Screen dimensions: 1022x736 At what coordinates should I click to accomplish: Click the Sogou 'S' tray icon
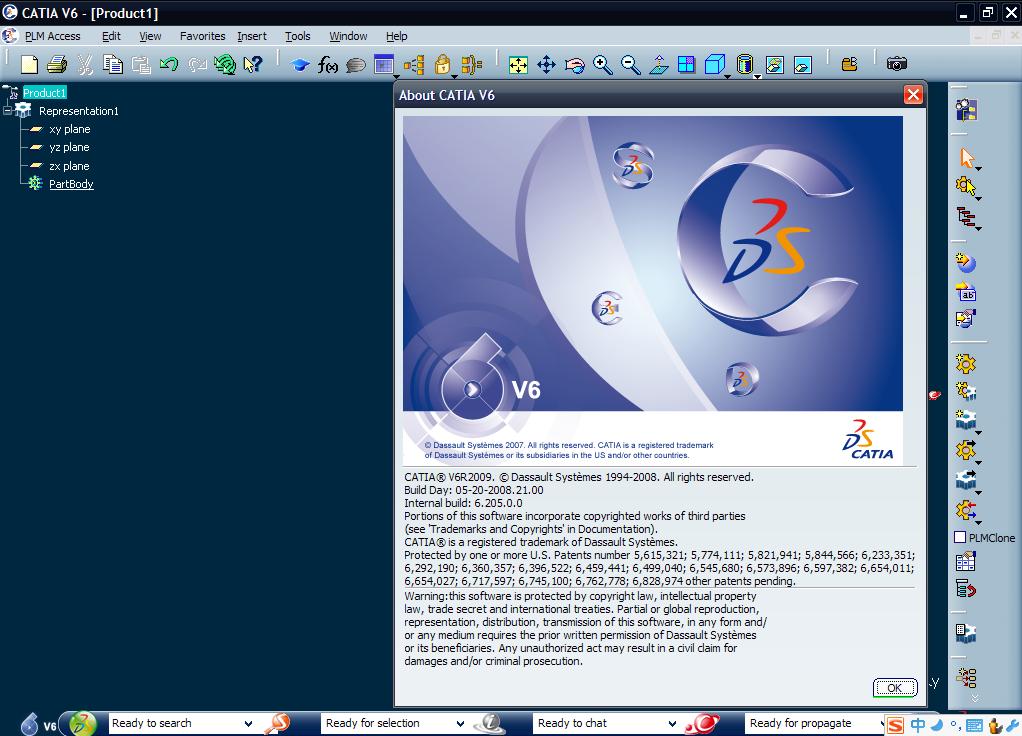coord(896,725)
